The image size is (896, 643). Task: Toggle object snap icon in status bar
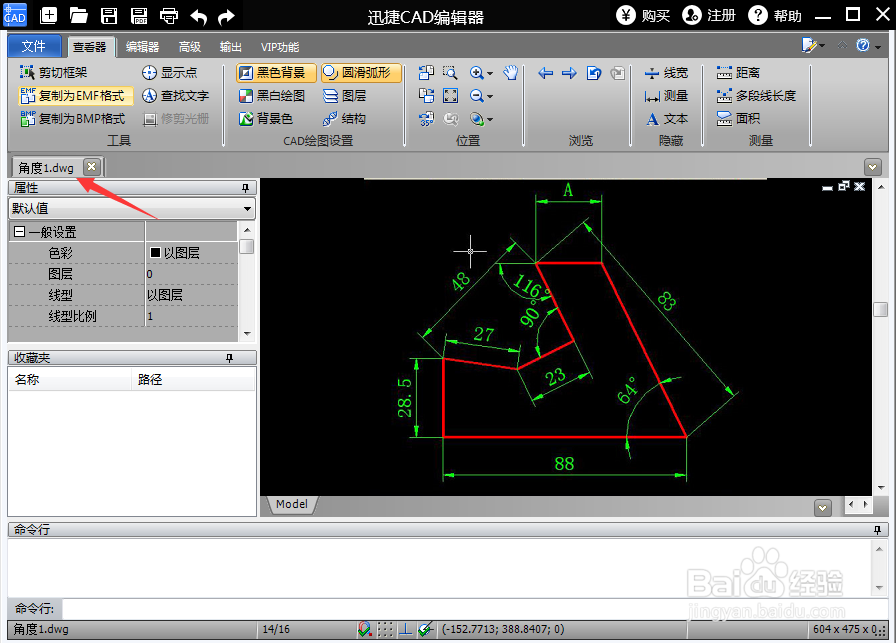pos(365,629)
